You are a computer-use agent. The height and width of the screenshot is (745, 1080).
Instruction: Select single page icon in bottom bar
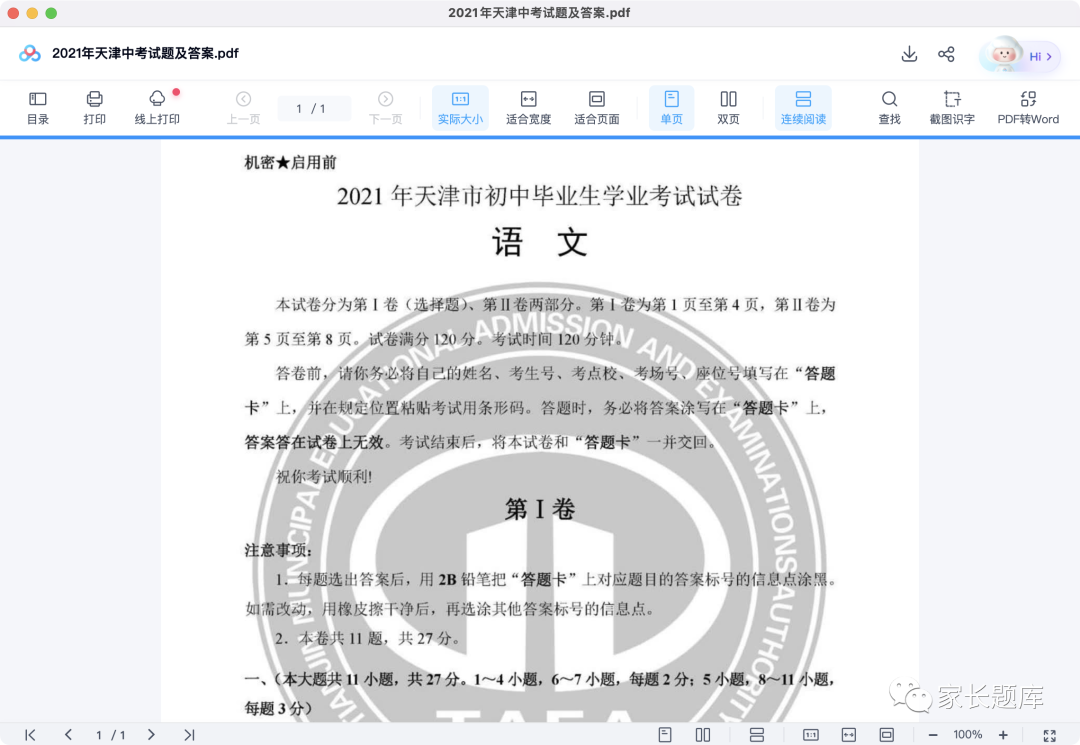pos(665,735)
